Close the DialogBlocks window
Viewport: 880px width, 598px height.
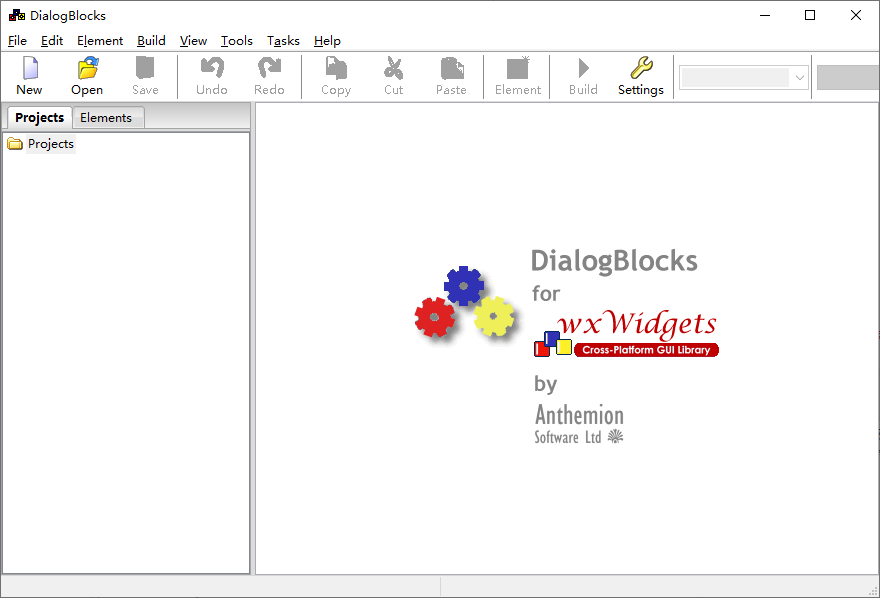click(855, 15)
